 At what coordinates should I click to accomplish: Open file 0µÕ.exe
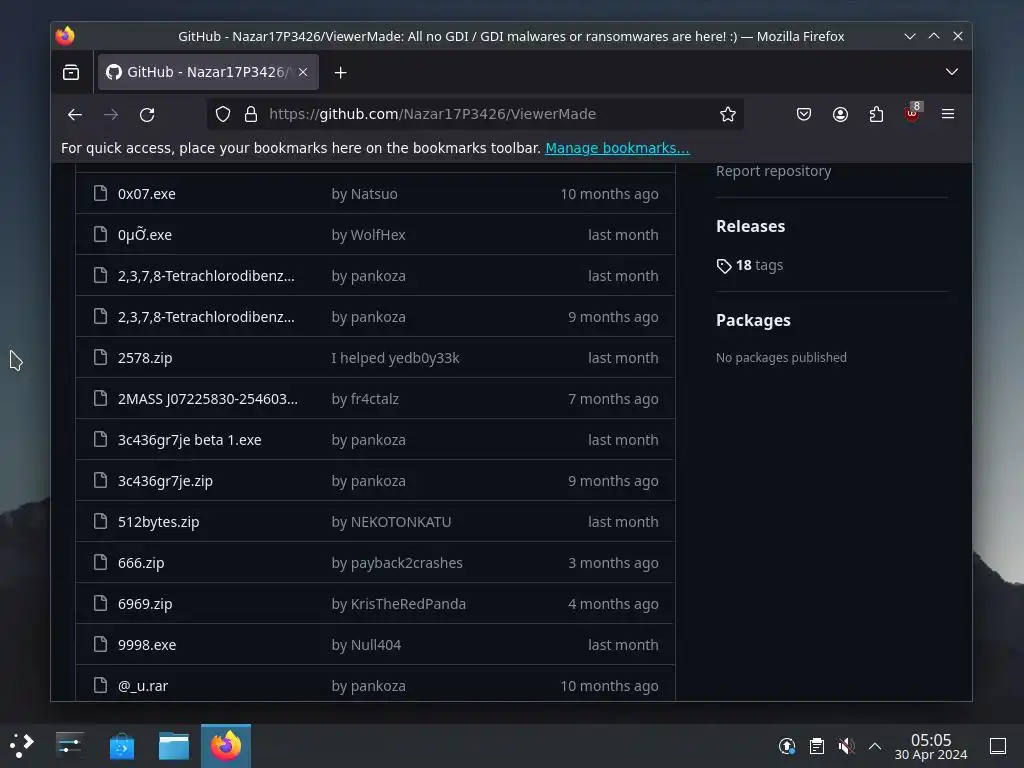tap(144, 234)
